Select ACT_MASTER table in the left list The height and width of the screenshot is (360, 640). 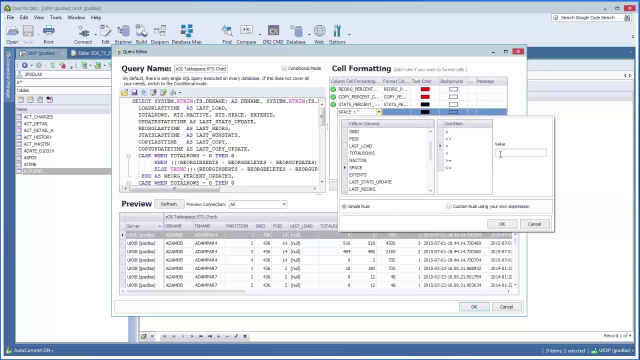click(x=37, y=144)
